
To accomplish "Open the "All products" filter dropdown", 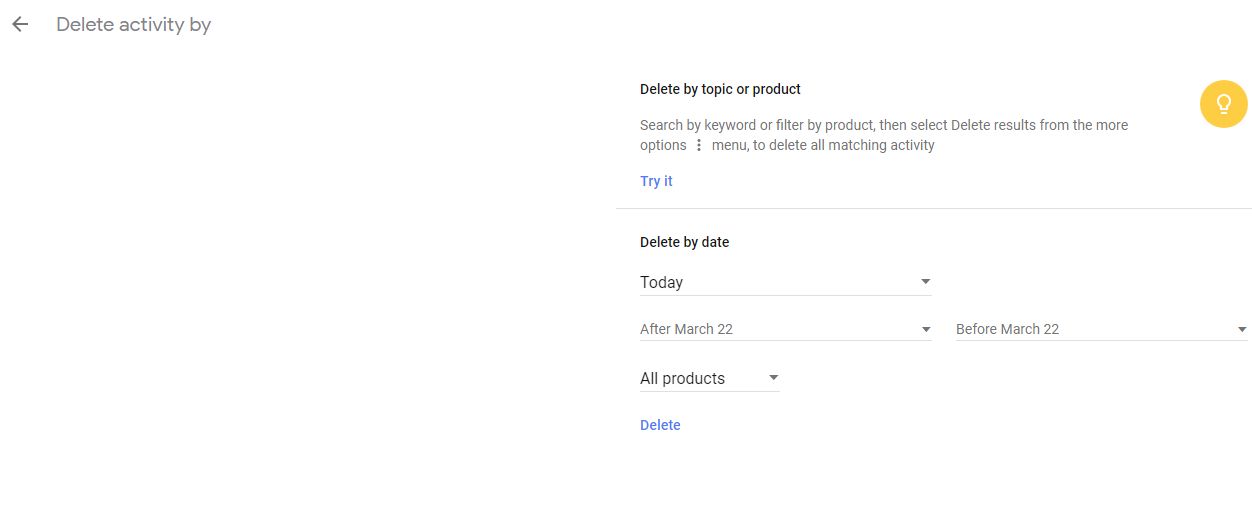I will (x=709, y=378).
